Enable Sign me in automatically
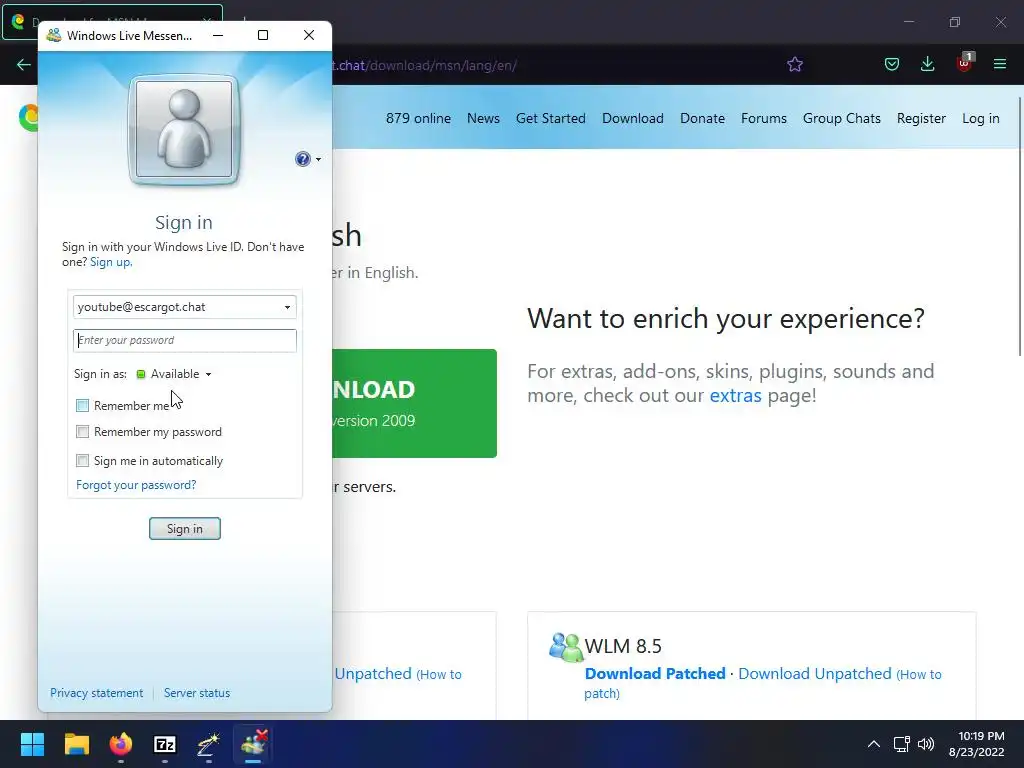 [x=82, y=460]
